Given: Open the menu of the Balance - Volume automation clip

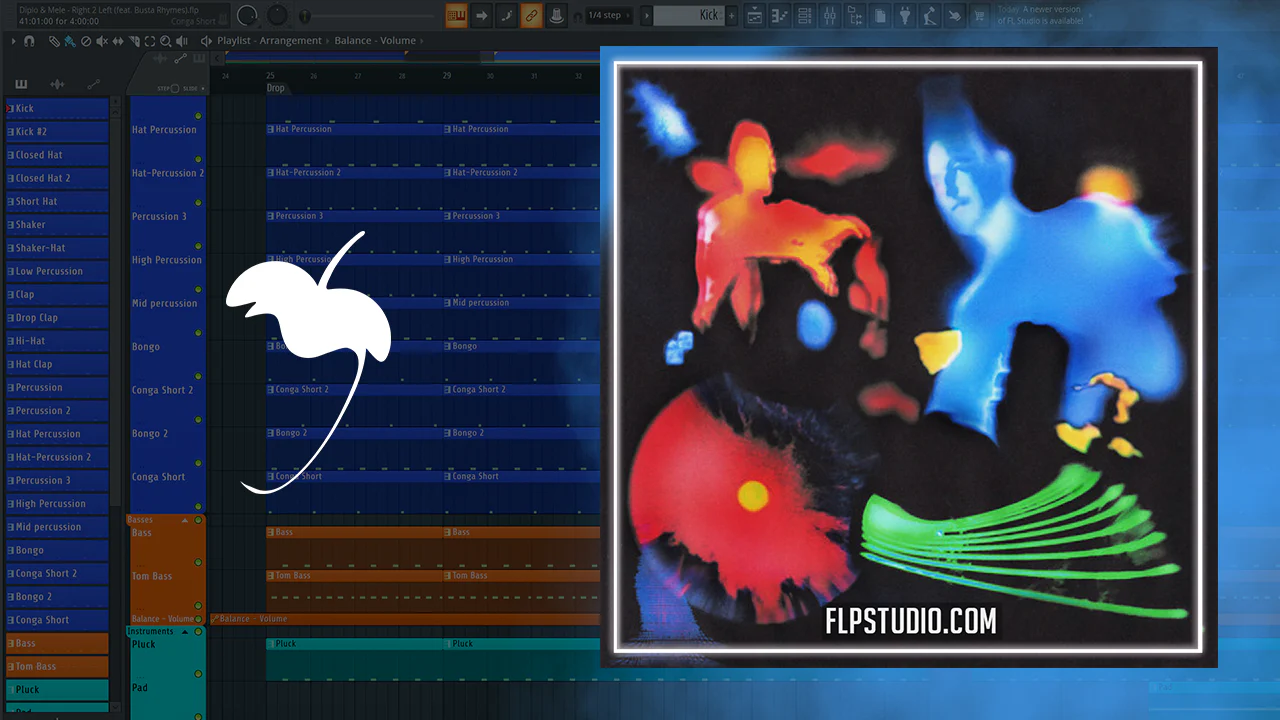Looking at the screenshot, I should [x=215, y=619].
